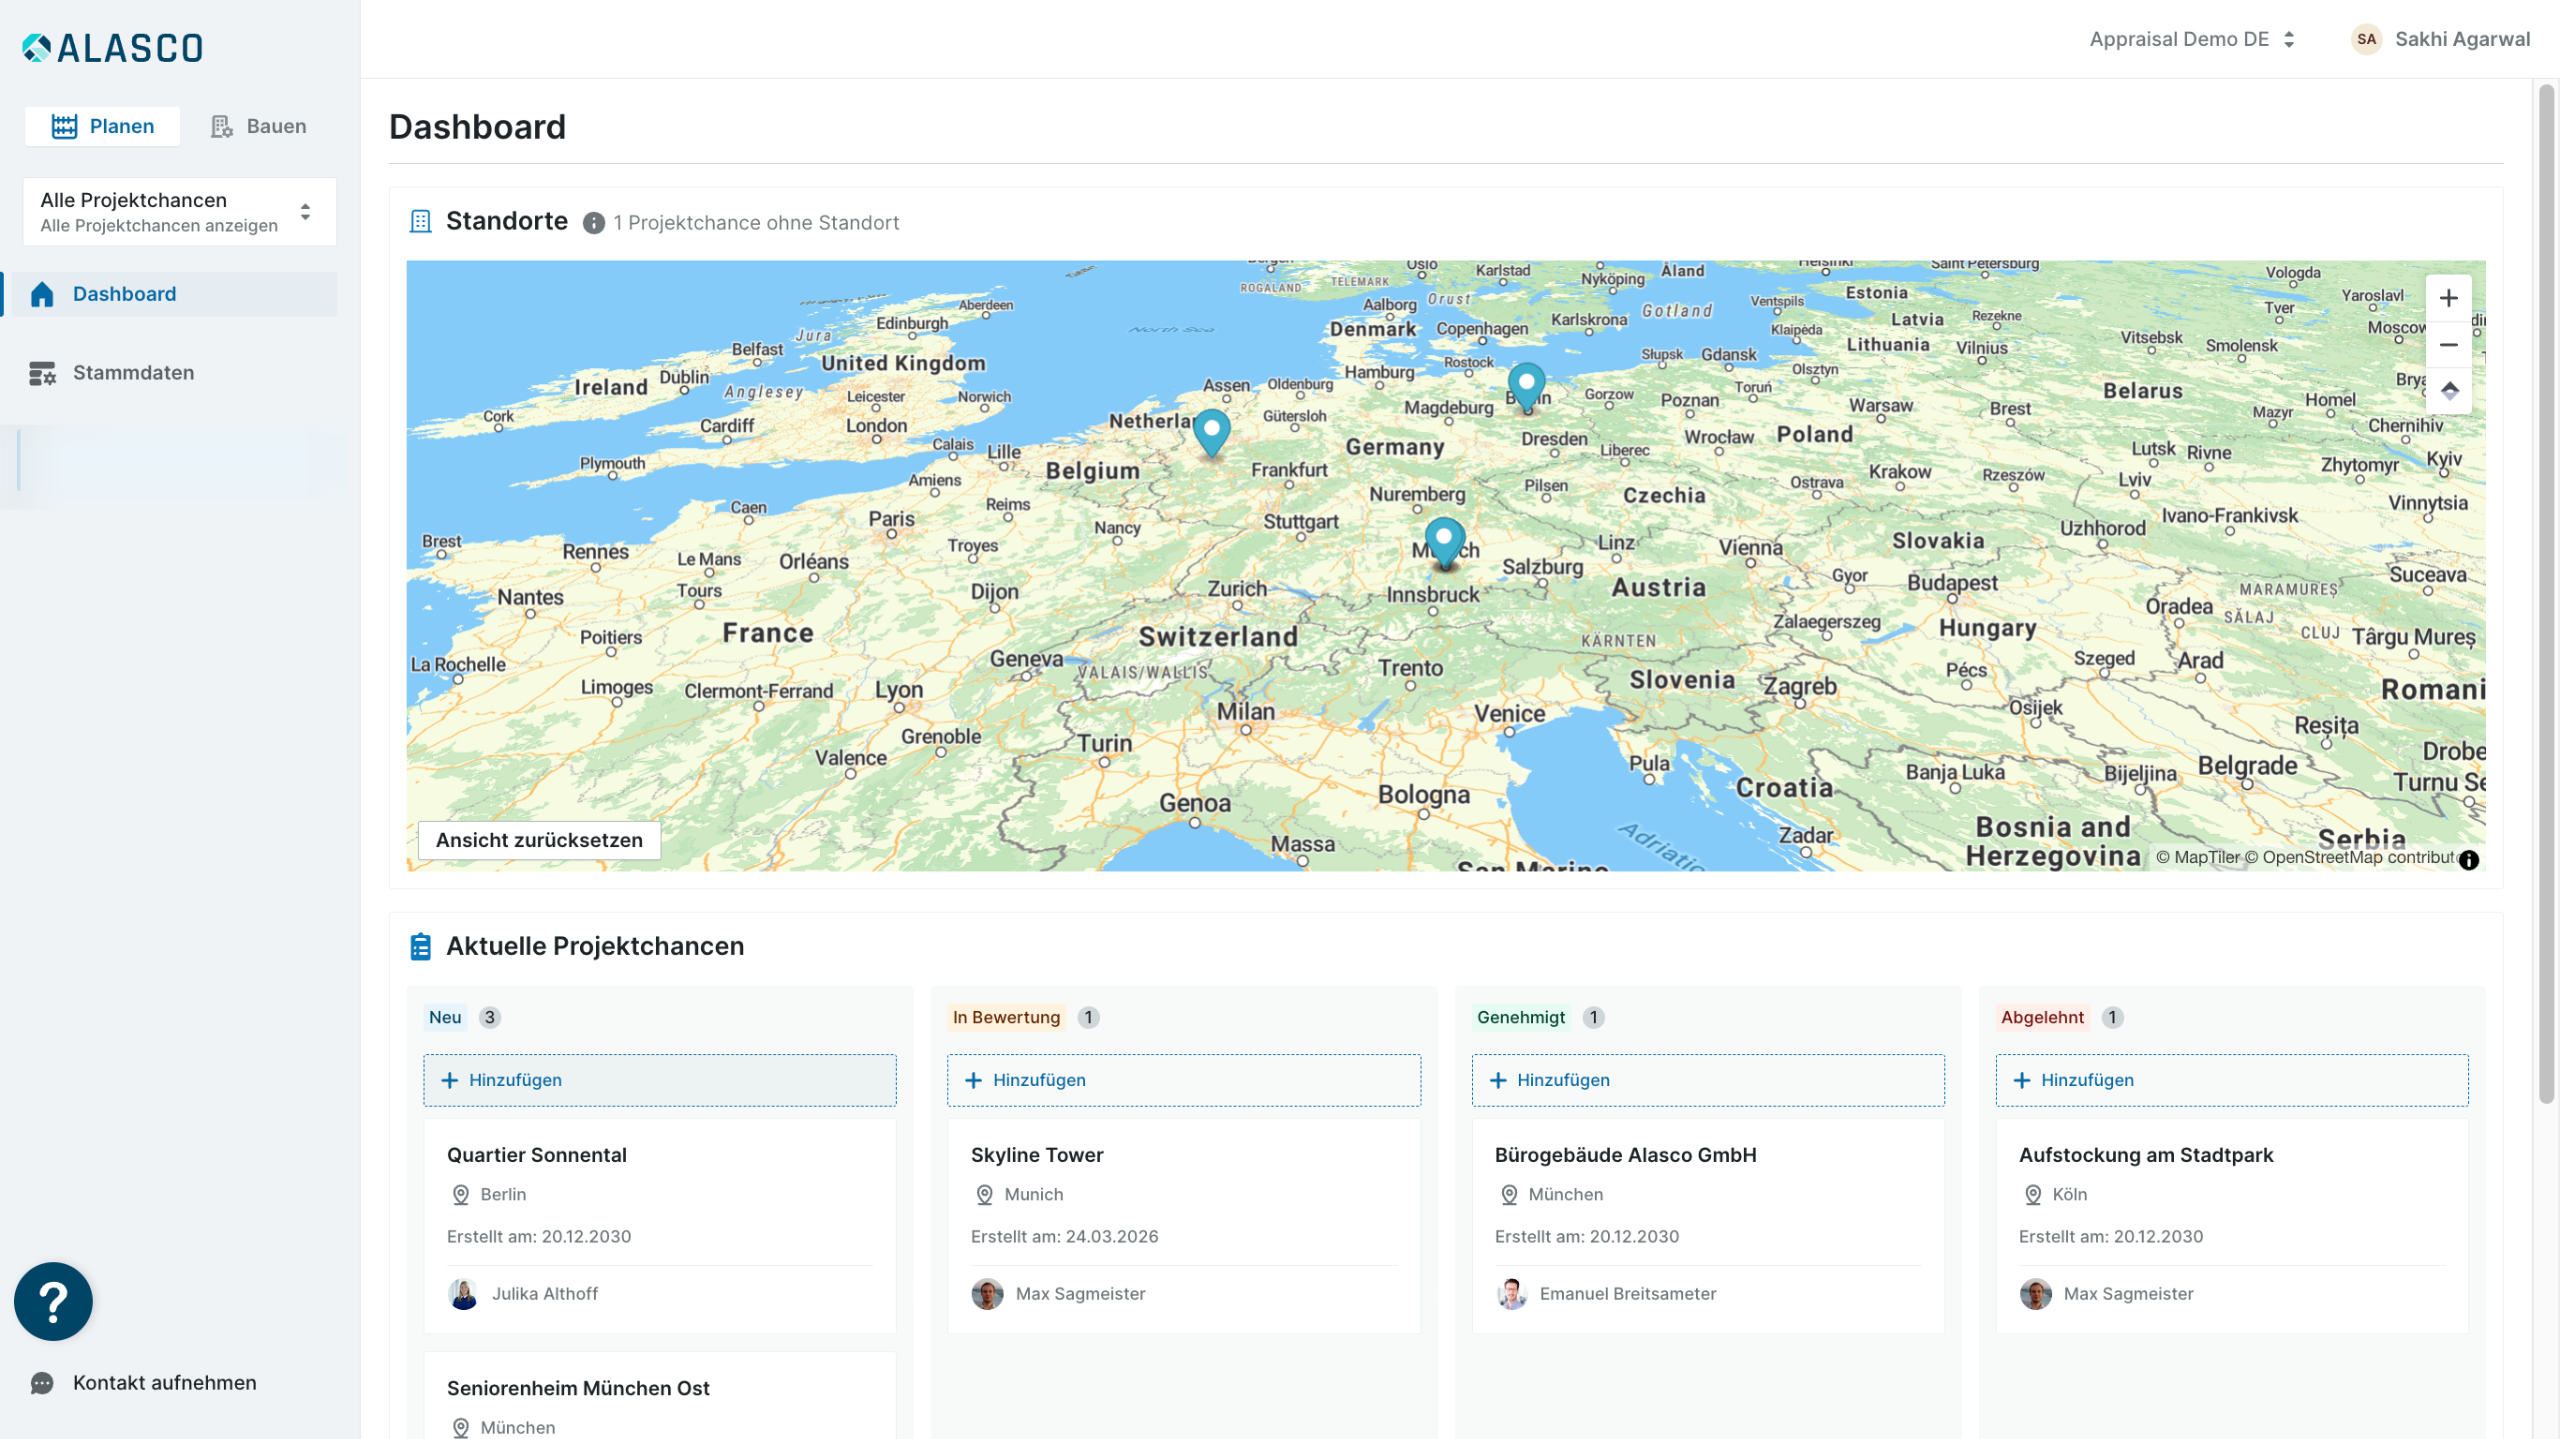The width and height of the screenshot is (2560, 1439).
Task: Click the map zoom in plus icon
Action: click(2447, 298)
